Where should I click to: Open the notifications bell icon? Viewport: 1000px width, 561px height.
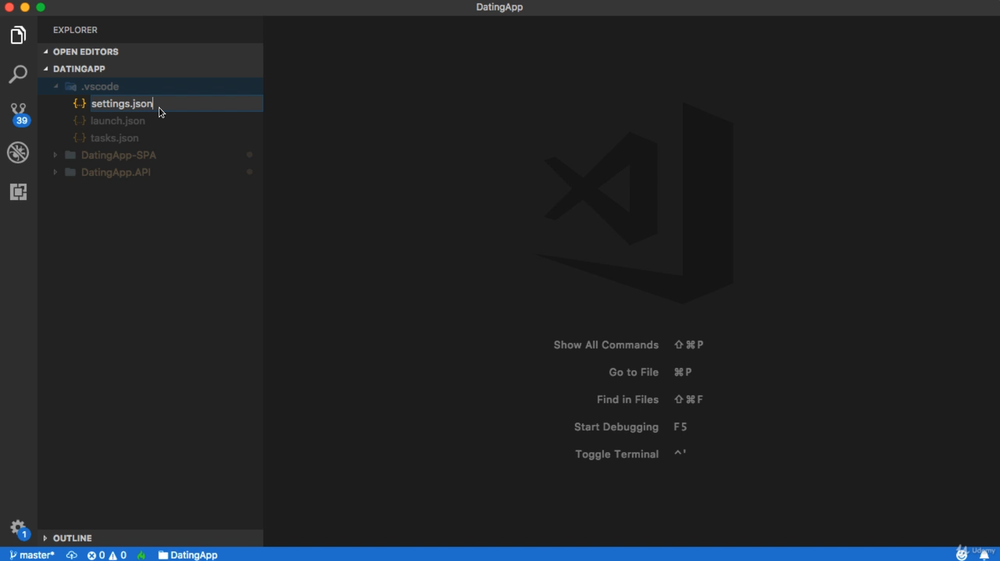984,555
